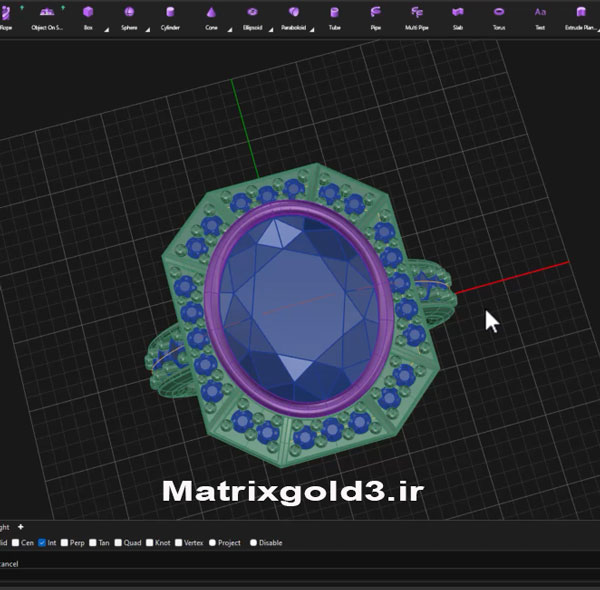Viewport: 600px width, 590px height.
Task: Add a new viewport tab with plus
Action: (21, 527)
